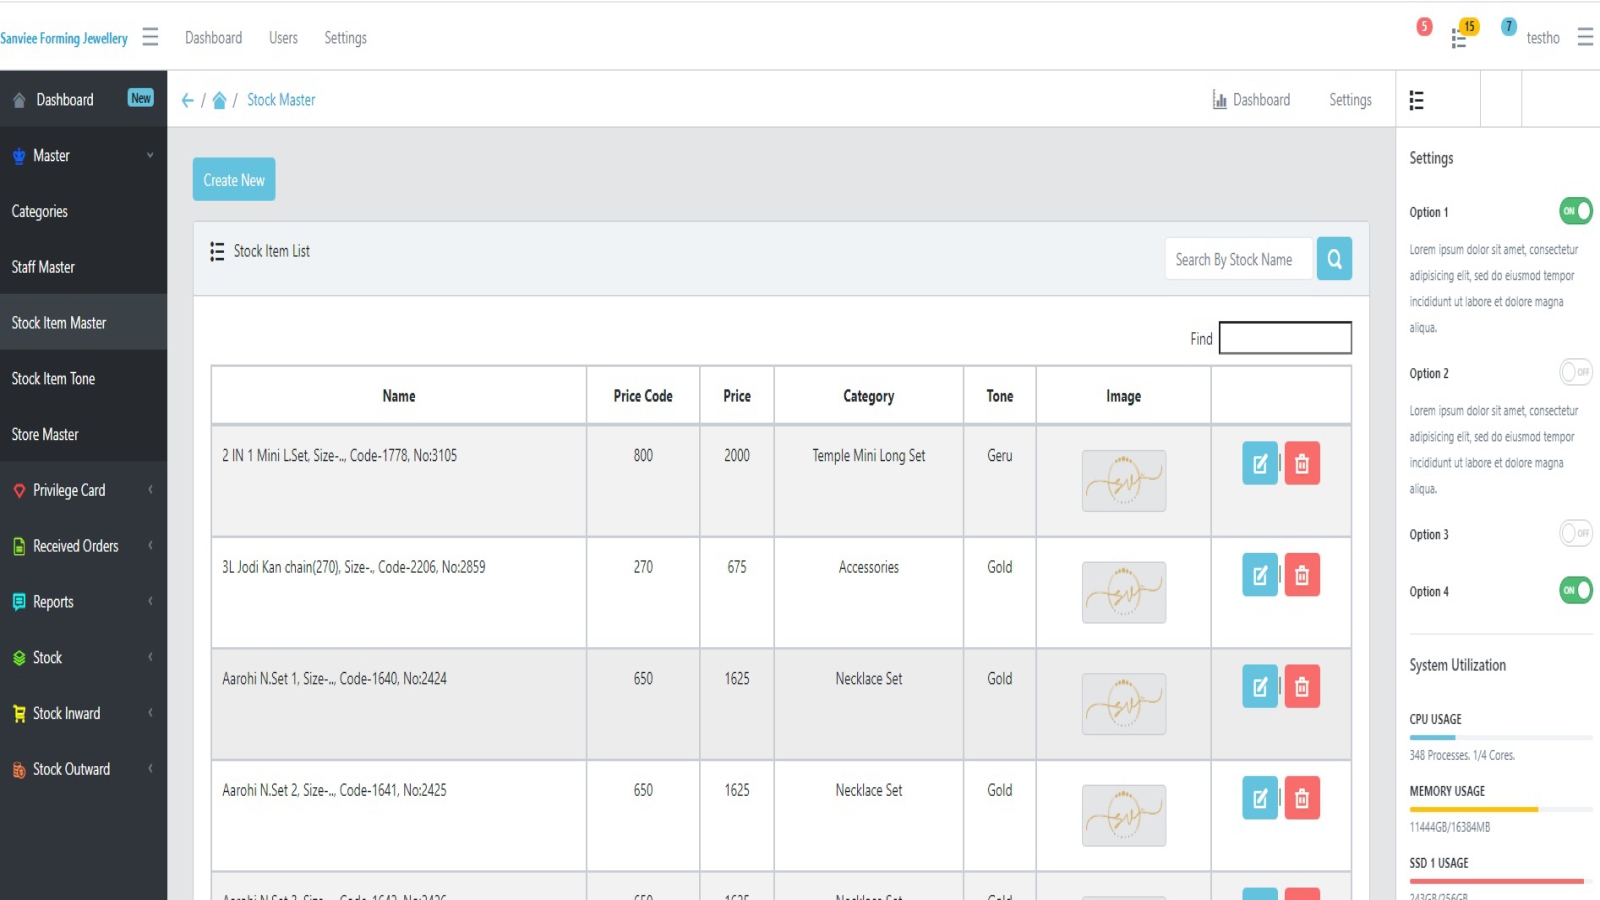This screenshot has height=900, width=1600.
Task: Expand the Privilege Card sidebar section
Action: point(83,490)
